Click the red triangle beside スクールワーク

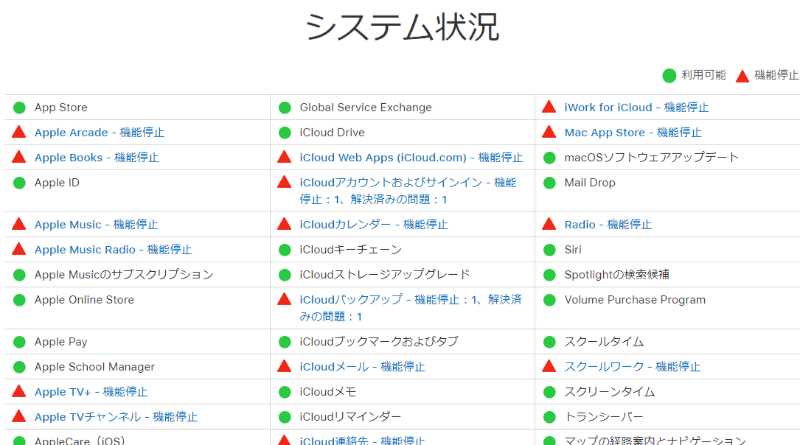(x=549, y=366)
